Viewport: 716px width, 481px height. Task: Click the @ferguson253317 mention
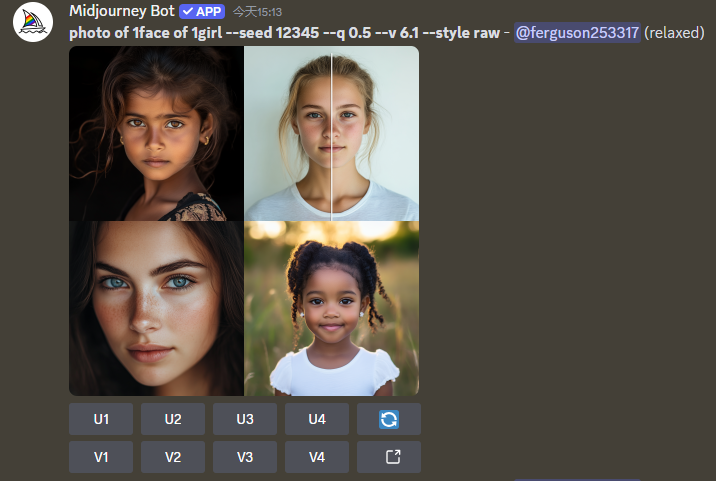point(577,33)
